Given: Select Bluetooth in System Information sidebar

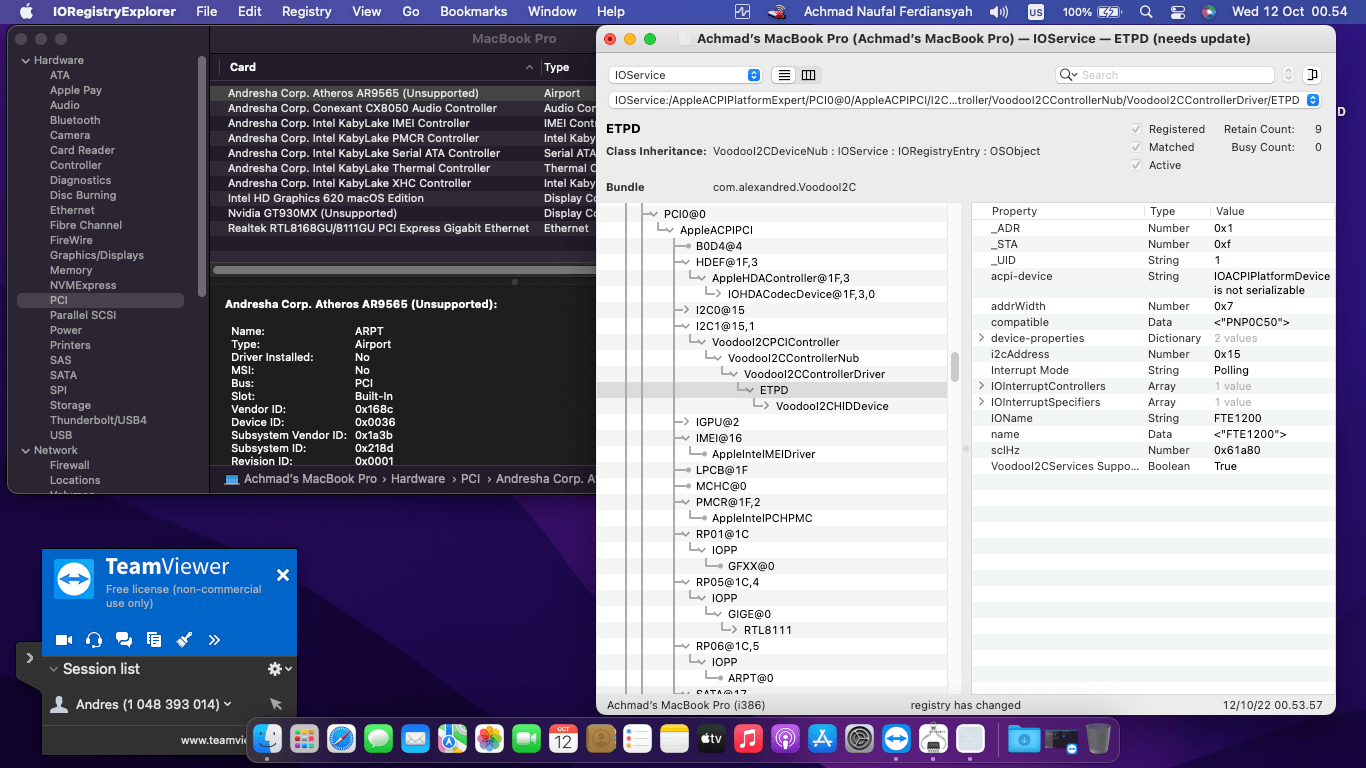Looking at the screenshot, I should [x=75, y=120].
